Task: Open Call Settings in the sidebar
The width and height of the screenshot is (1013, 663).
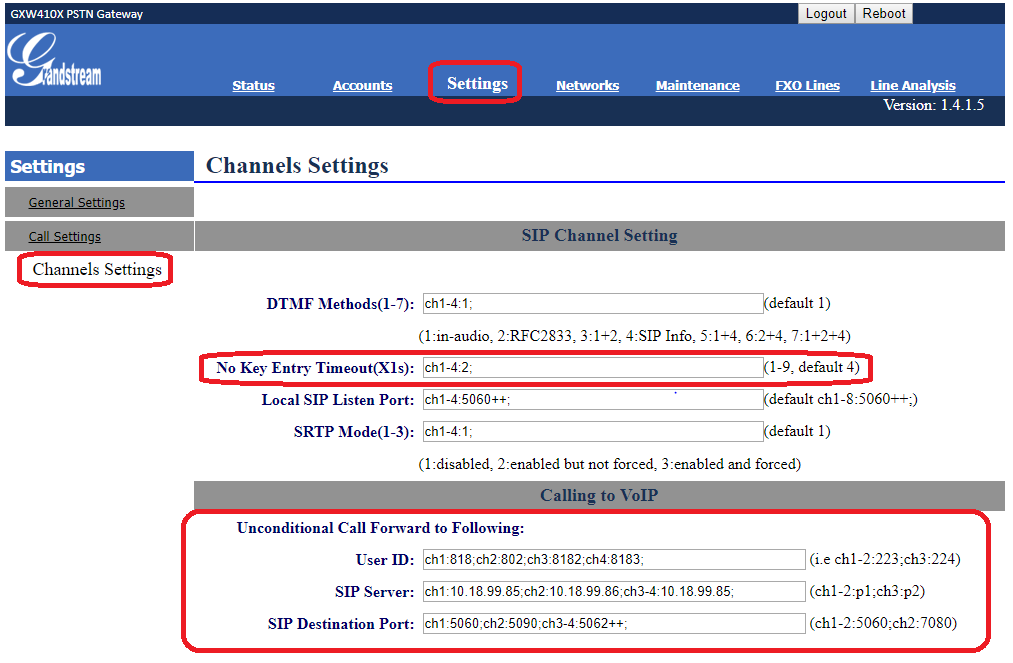Action: coord(65,237)
